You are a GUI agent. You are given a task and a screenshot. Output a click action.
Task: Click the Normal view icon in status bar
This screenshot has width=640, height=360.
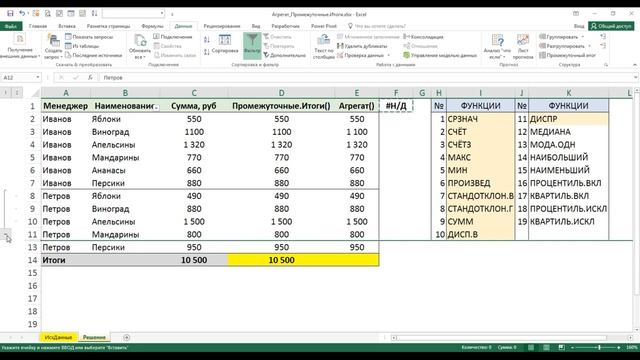click(531, 347)
